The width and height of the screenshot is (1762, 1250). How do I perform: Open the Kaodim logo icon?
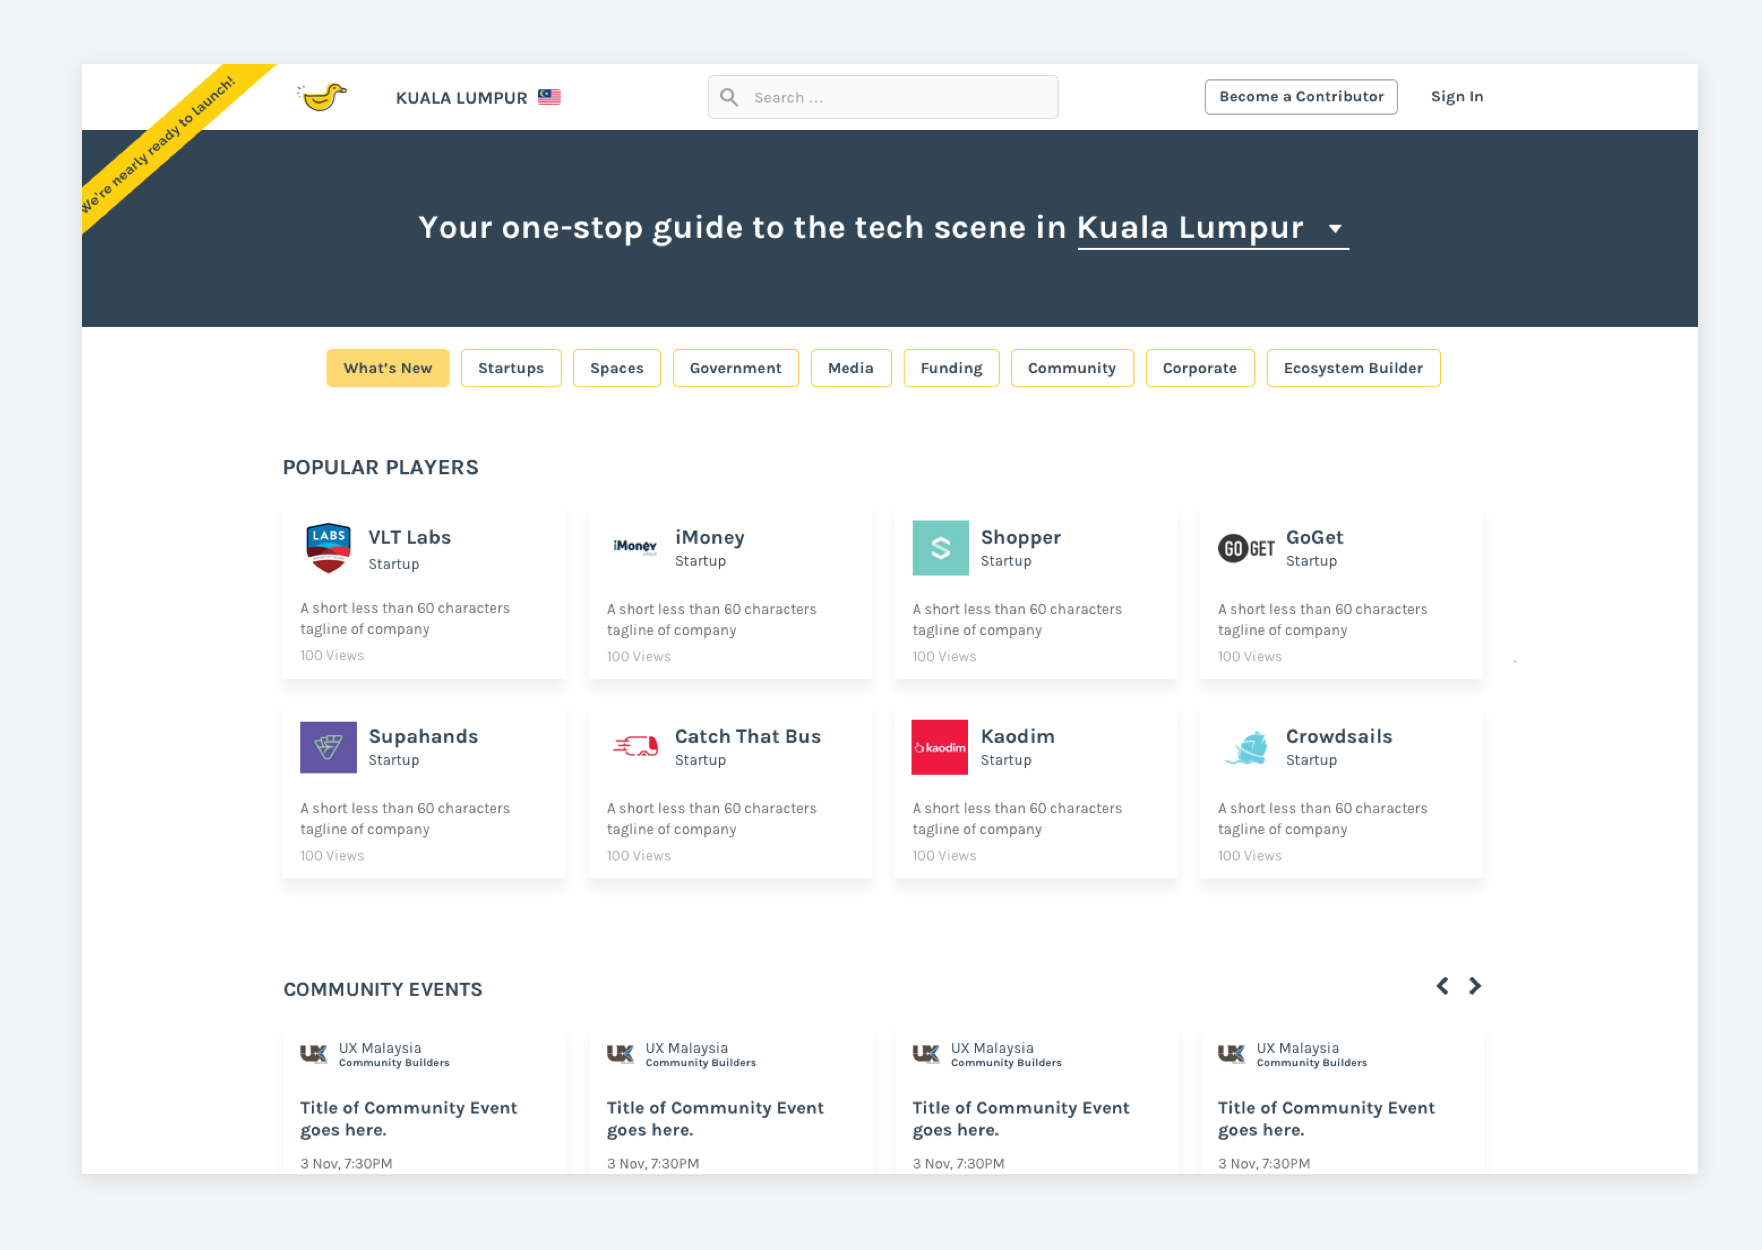[940, 747]
